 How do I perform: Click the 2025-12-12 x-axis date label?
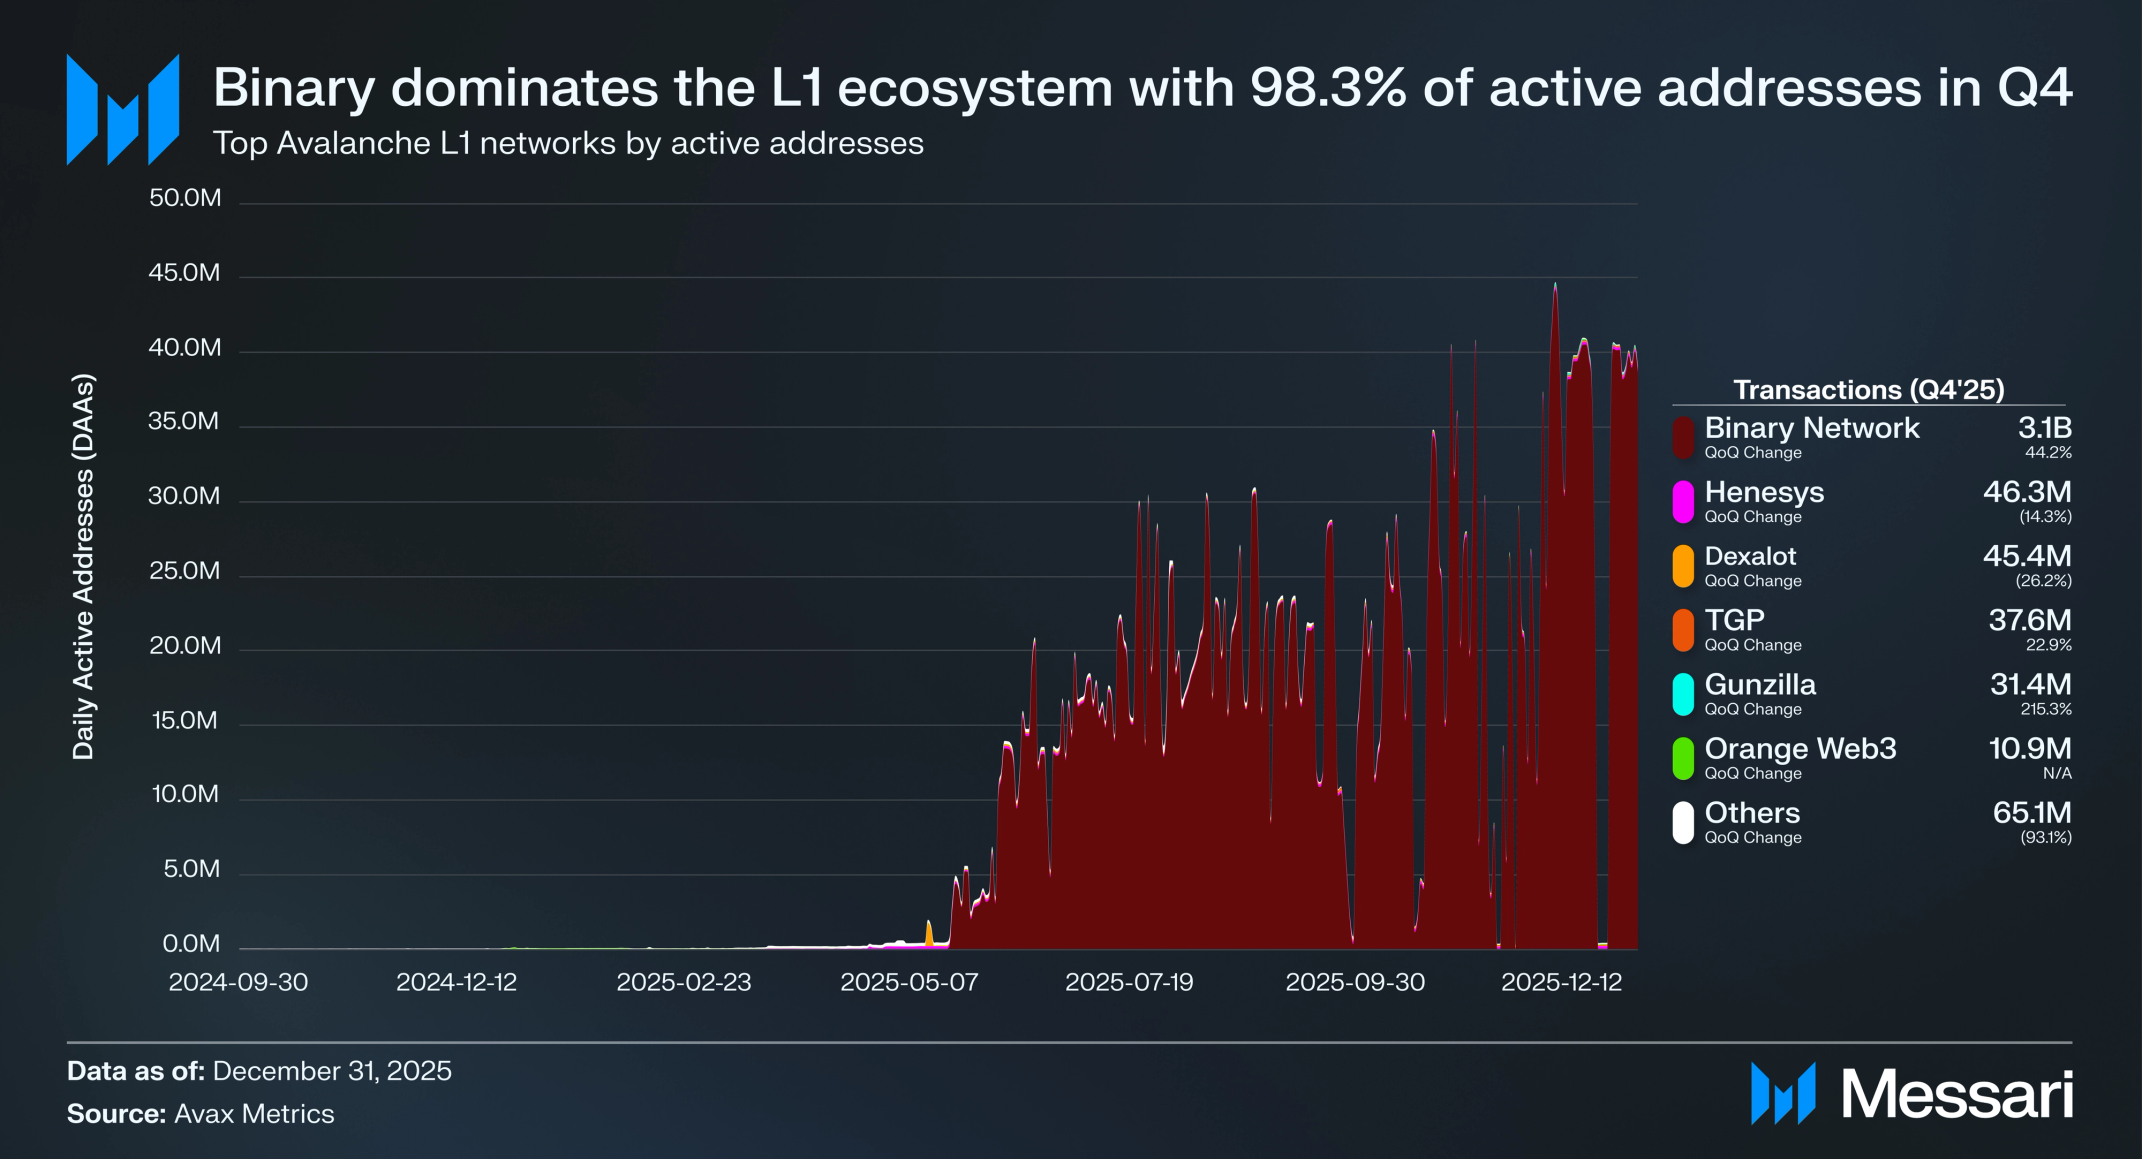[x=1561, y=982]
